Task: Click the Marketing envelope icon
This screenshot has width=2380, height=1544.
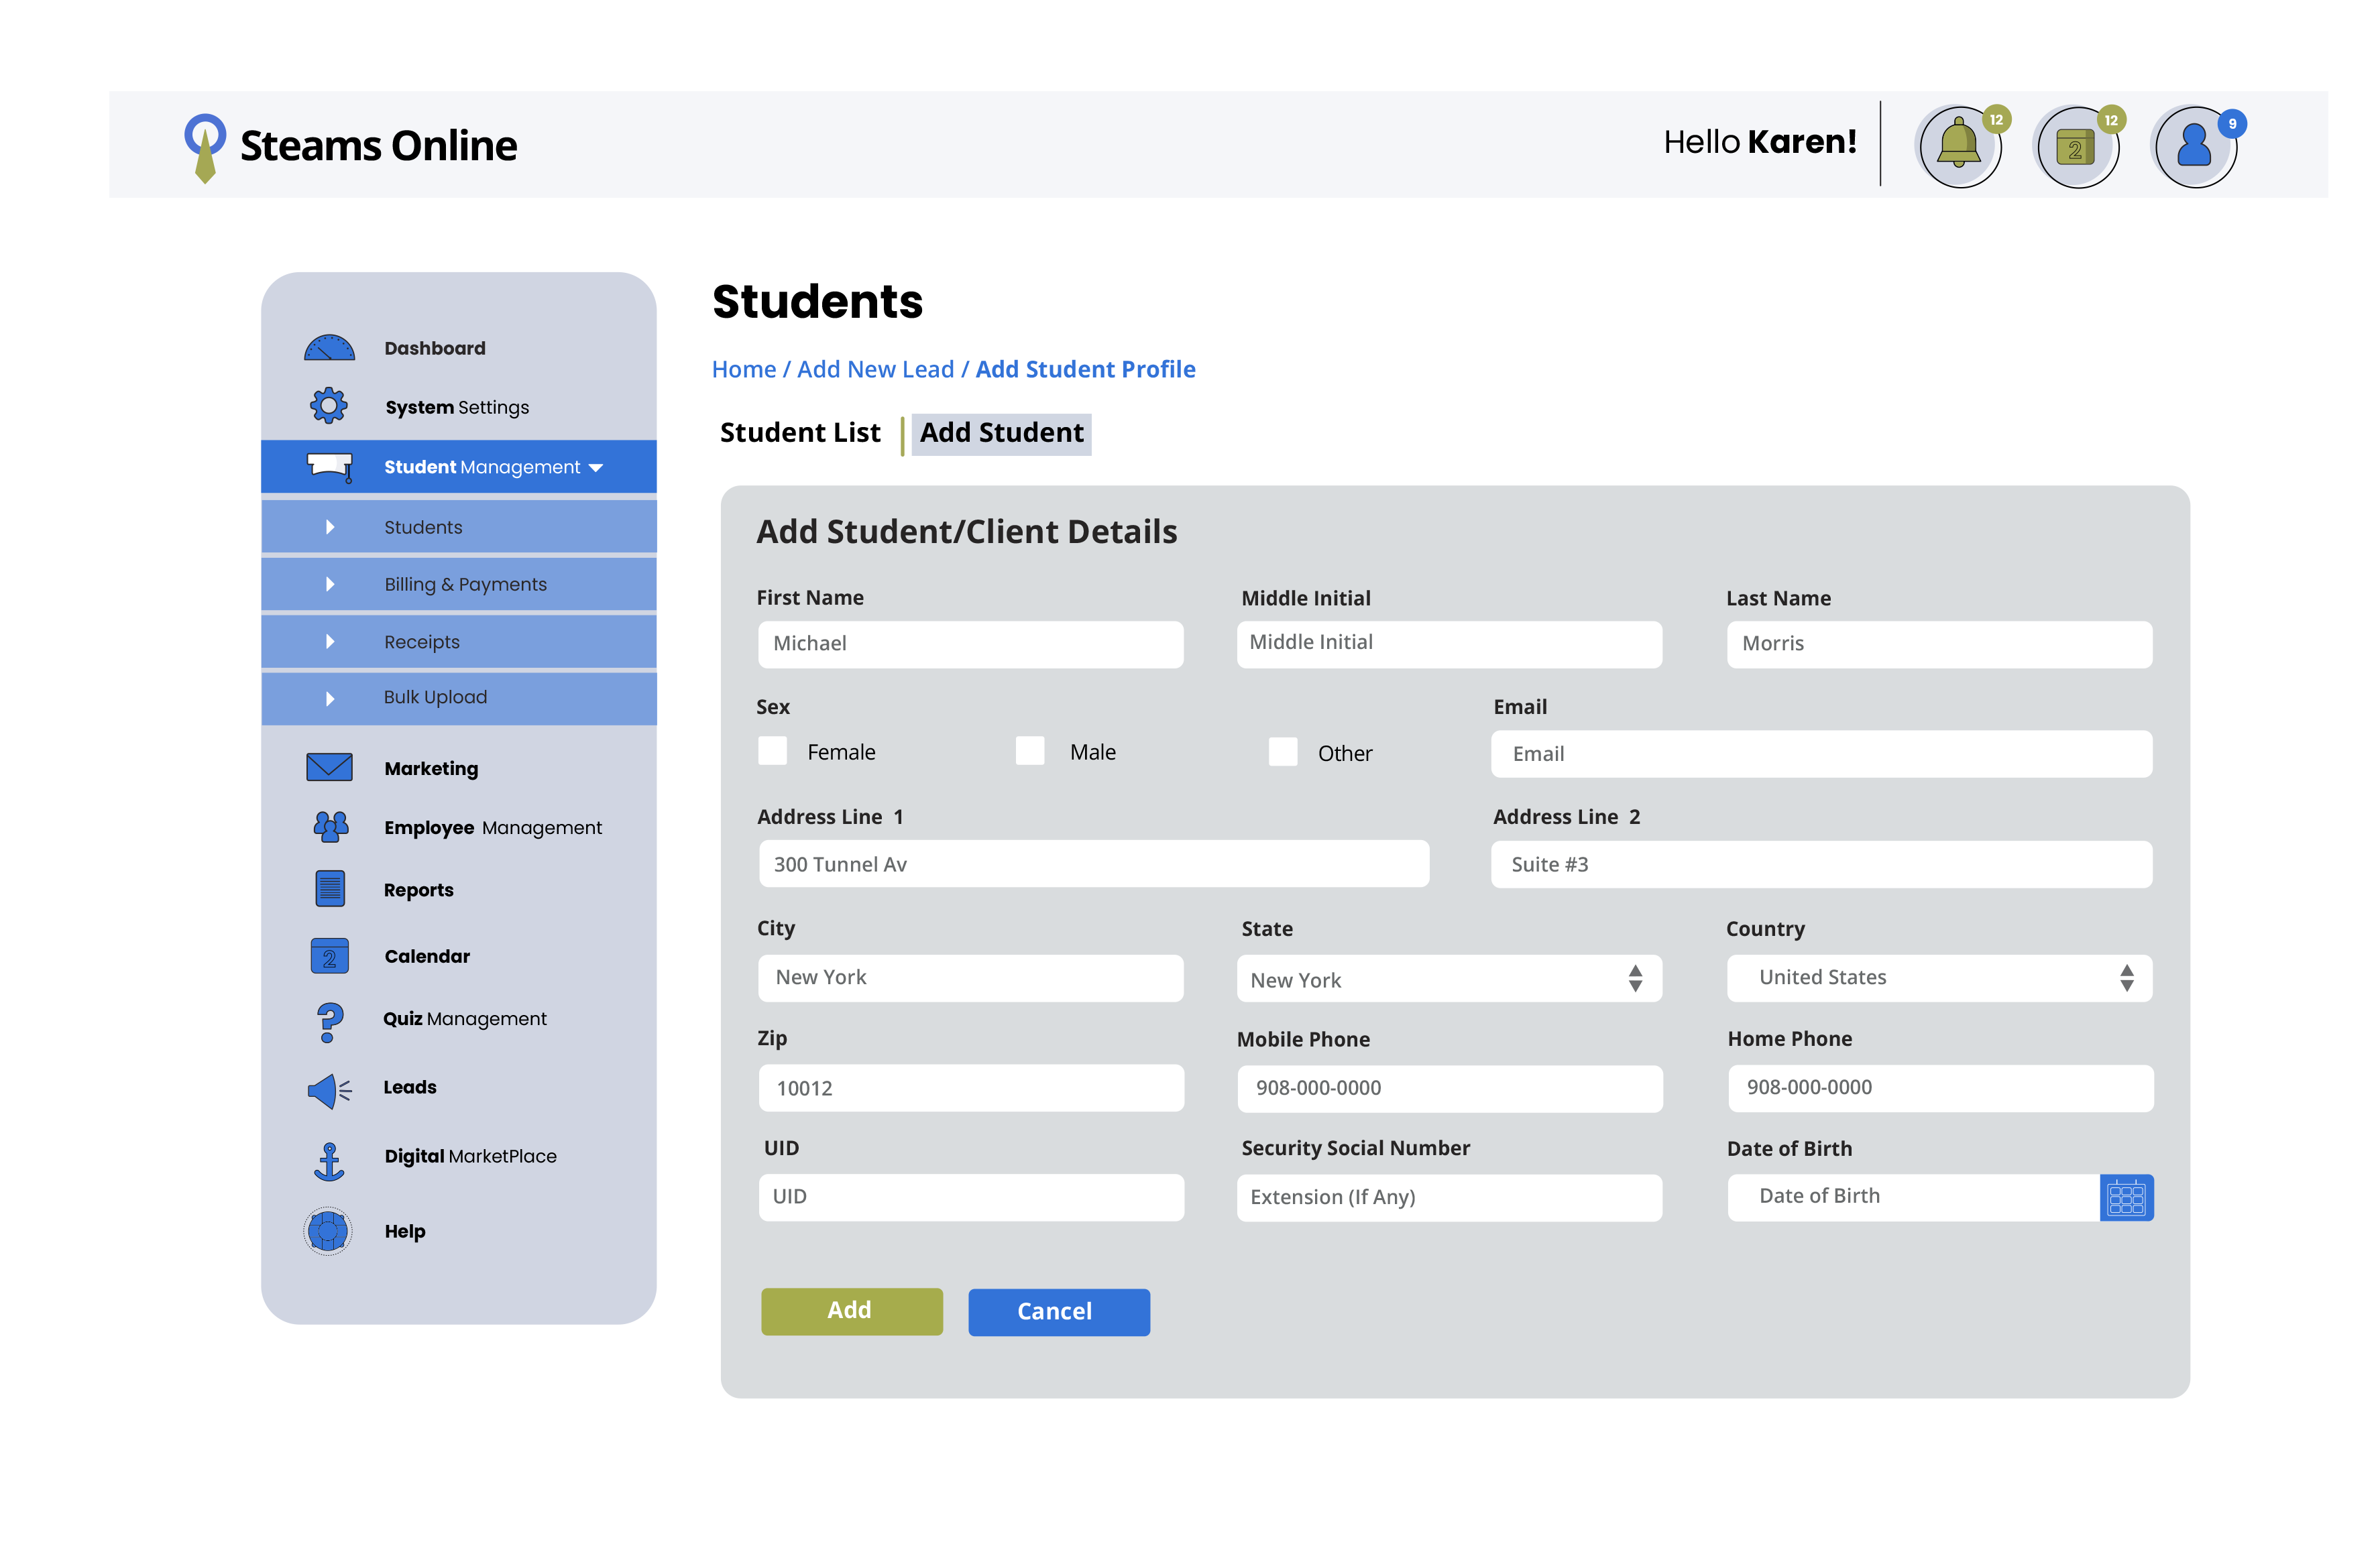Action: pos(329,768)
